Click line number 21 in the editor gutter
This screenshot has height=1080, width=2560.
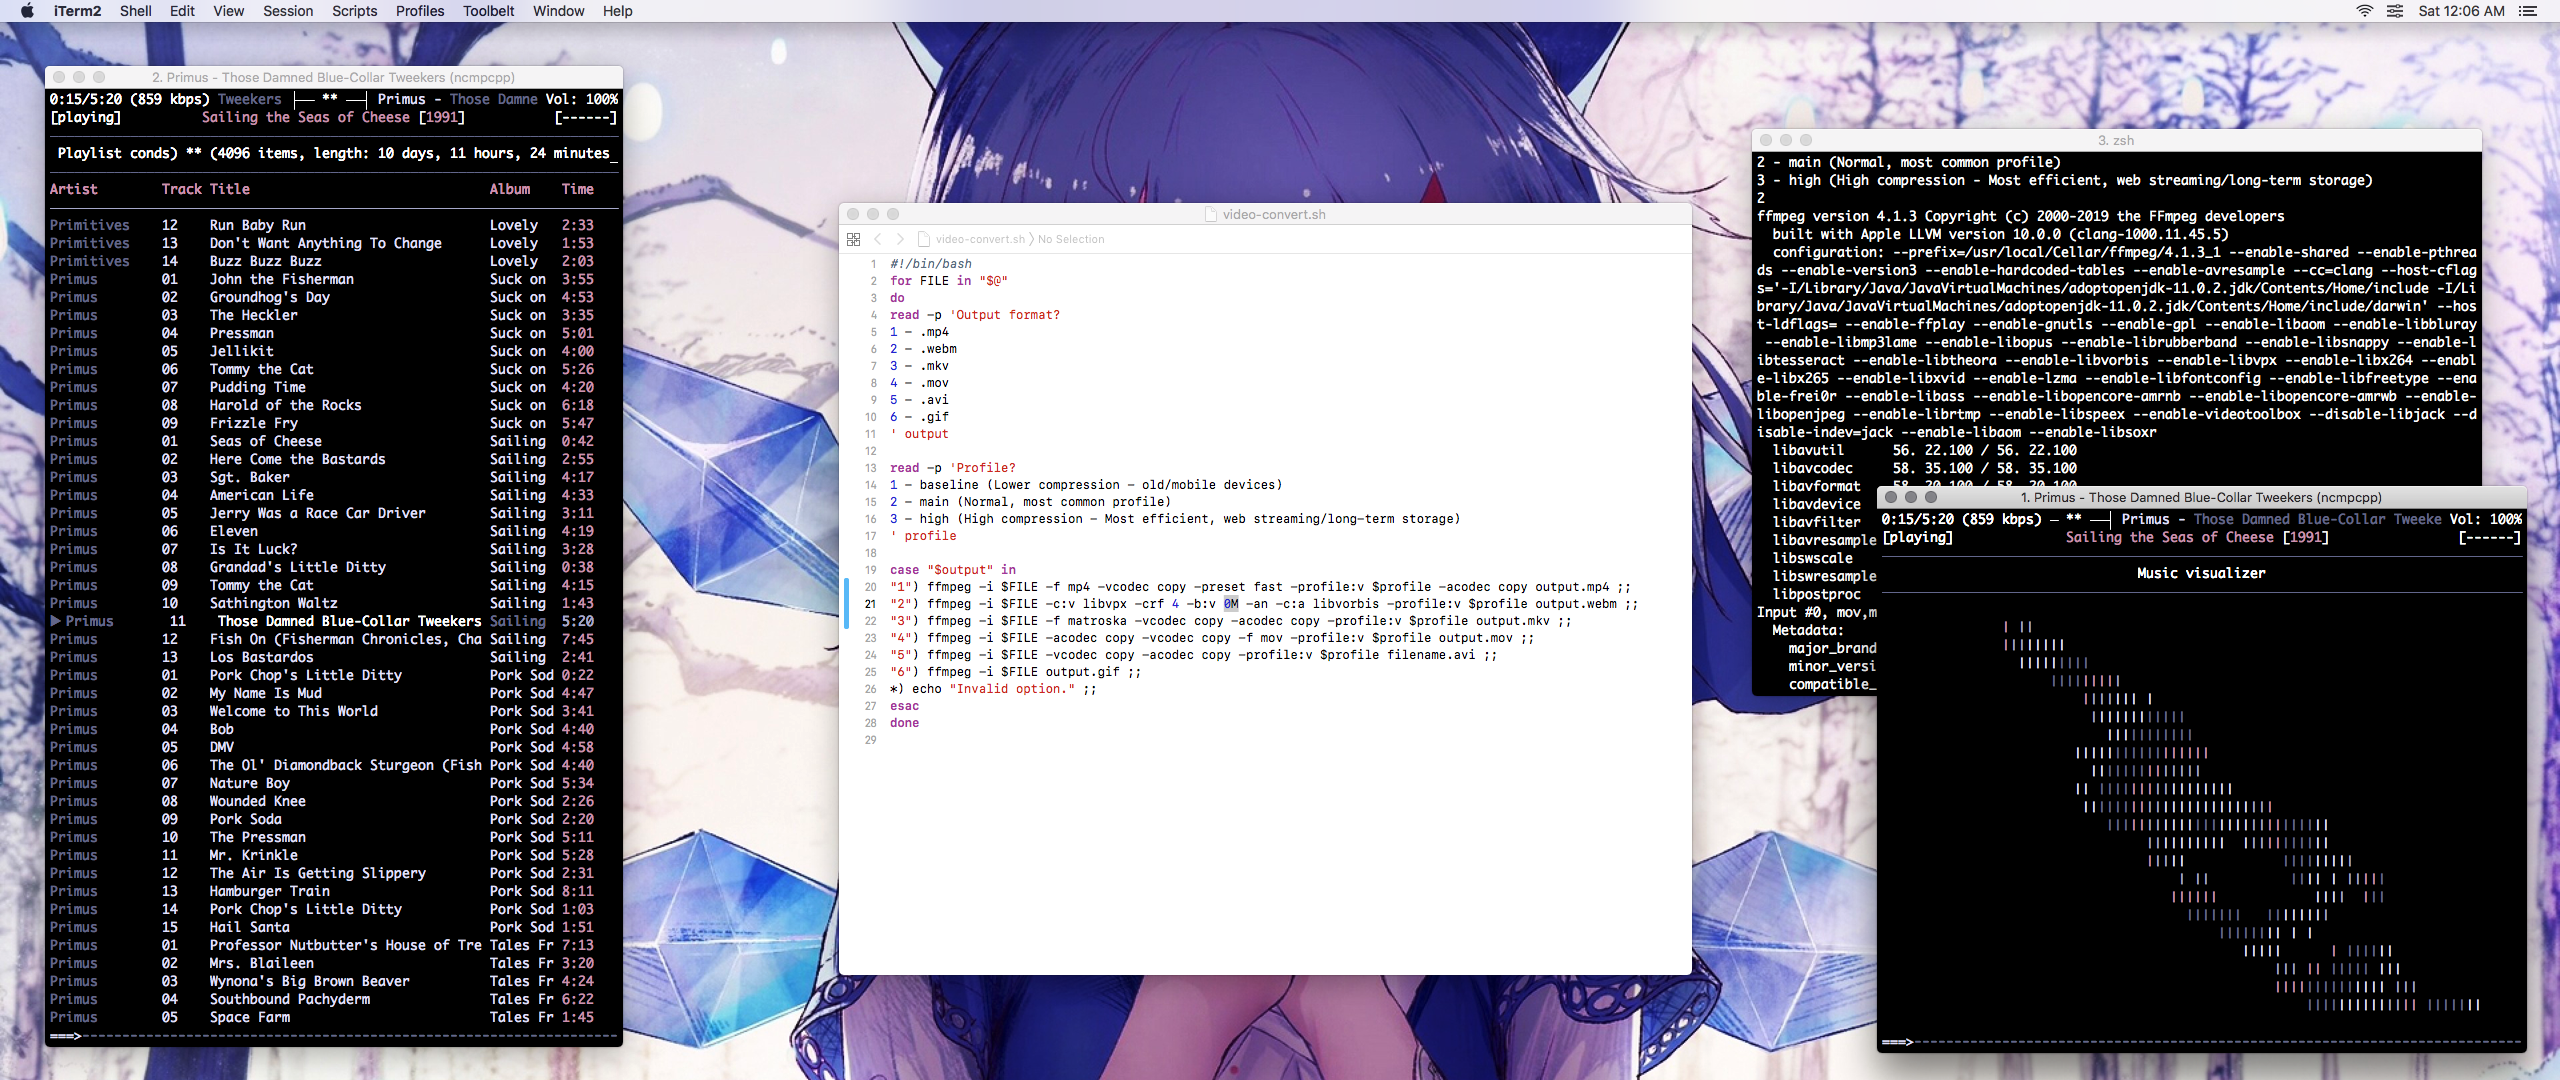click(x=870, y=604)
